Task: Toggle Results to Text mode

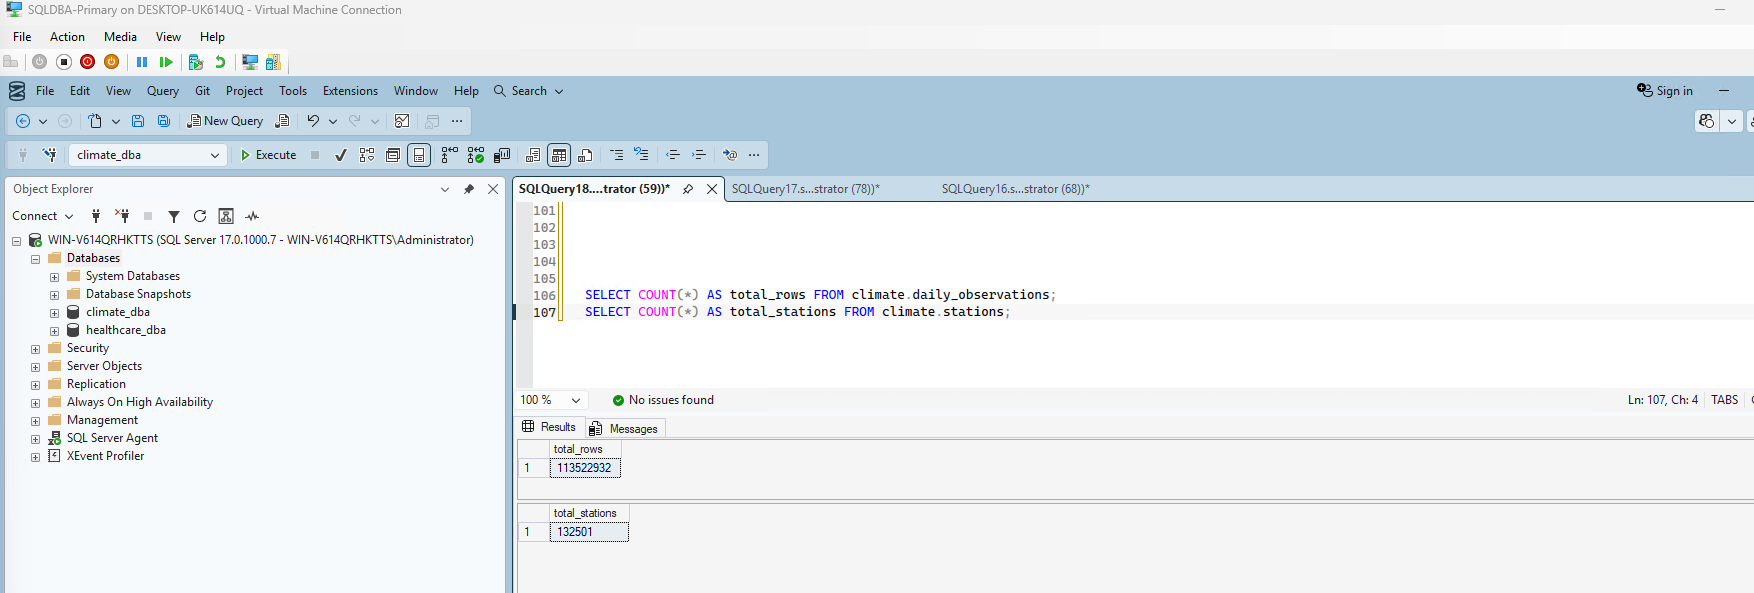Action: pos(533,155)
